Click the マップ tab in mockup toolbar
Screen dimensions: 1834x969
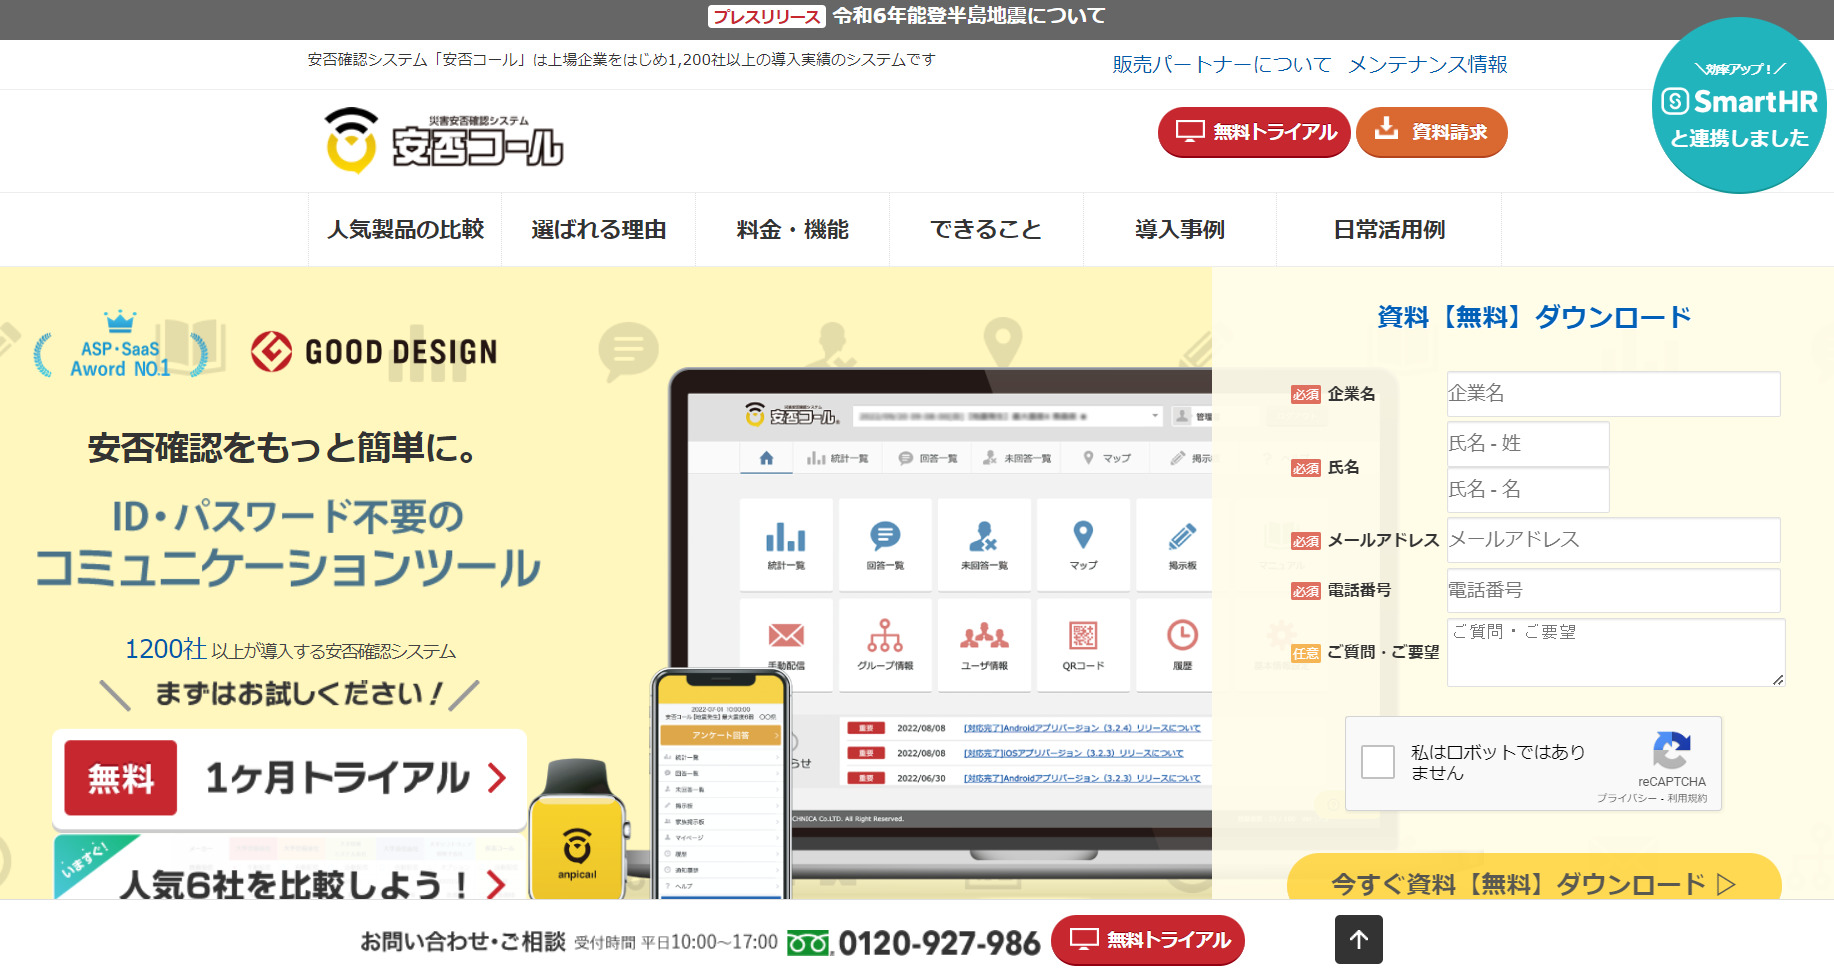[1107, 458]
